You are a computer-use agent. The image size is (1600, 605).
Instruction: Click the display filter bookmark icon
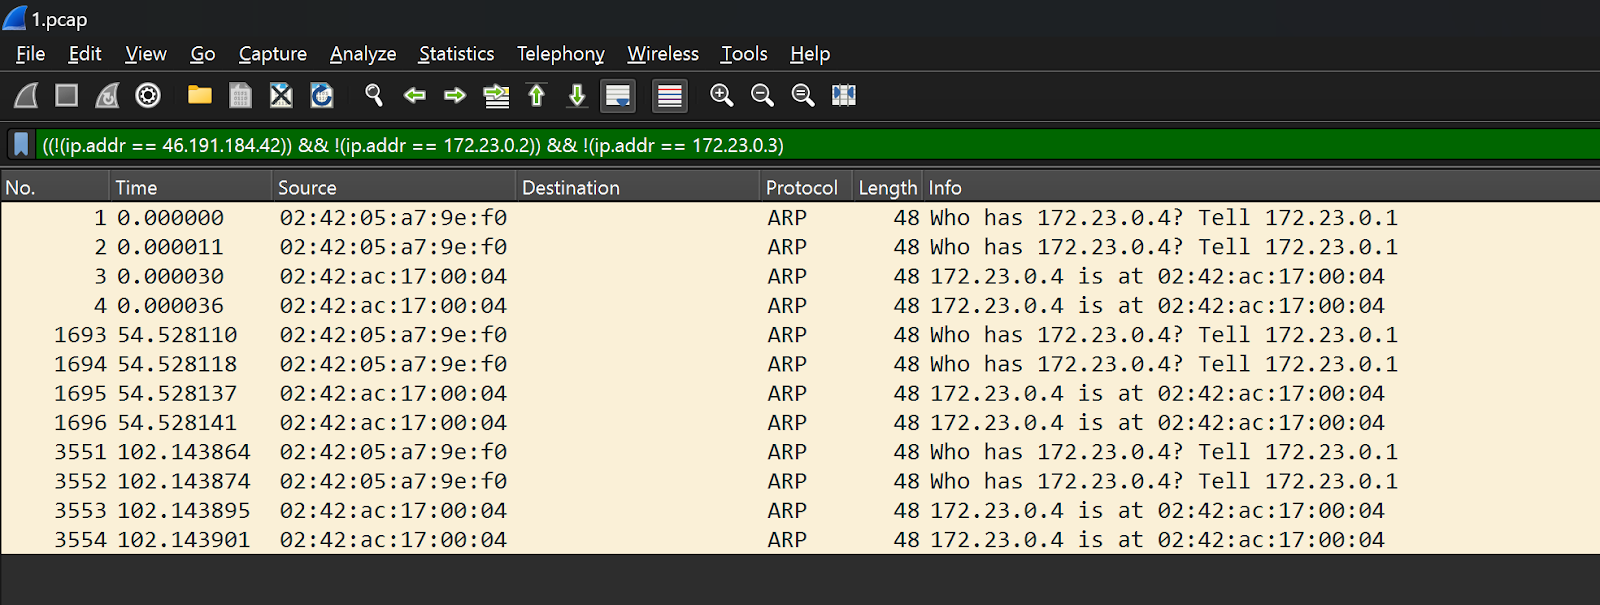click(21, 145)
